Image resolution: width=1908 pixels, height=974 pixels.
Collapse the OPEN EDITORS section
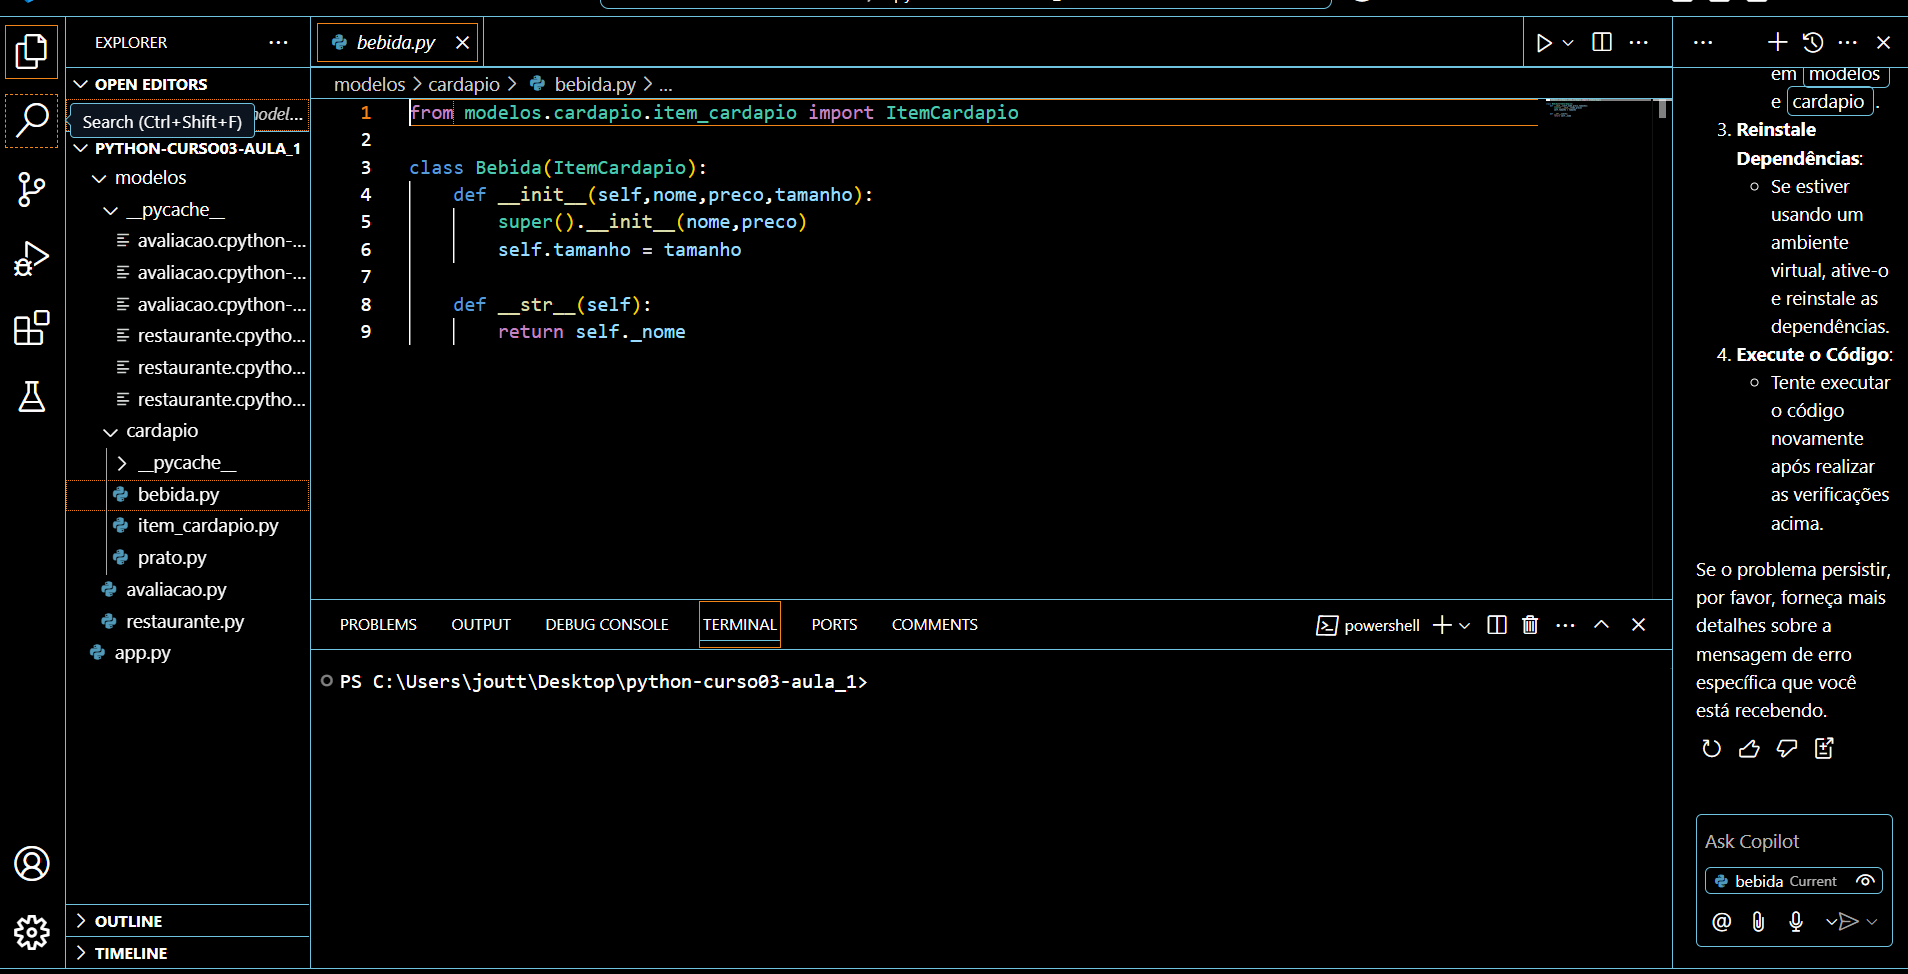[x=188, y=84]
